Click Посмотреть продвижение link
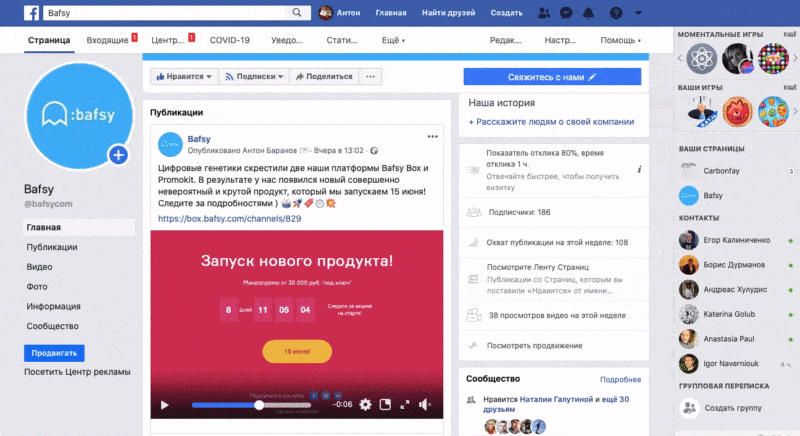Image resolution: width=800 pixels, height=436 pixels. pyautogui.click(x=534, y=346)
